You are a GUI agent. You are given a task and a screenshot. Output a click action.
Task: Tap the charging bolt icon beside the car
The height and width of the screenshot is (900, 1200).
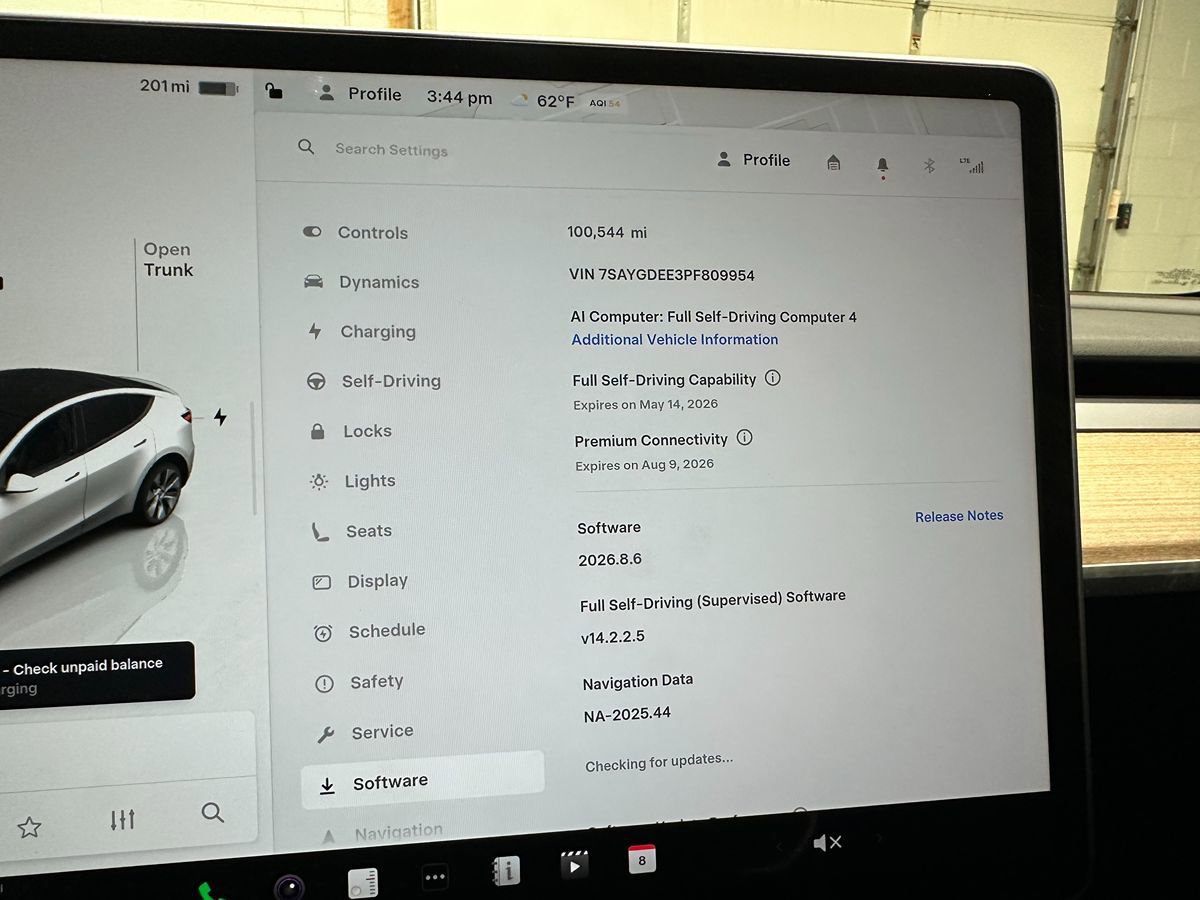coord(220,417)
